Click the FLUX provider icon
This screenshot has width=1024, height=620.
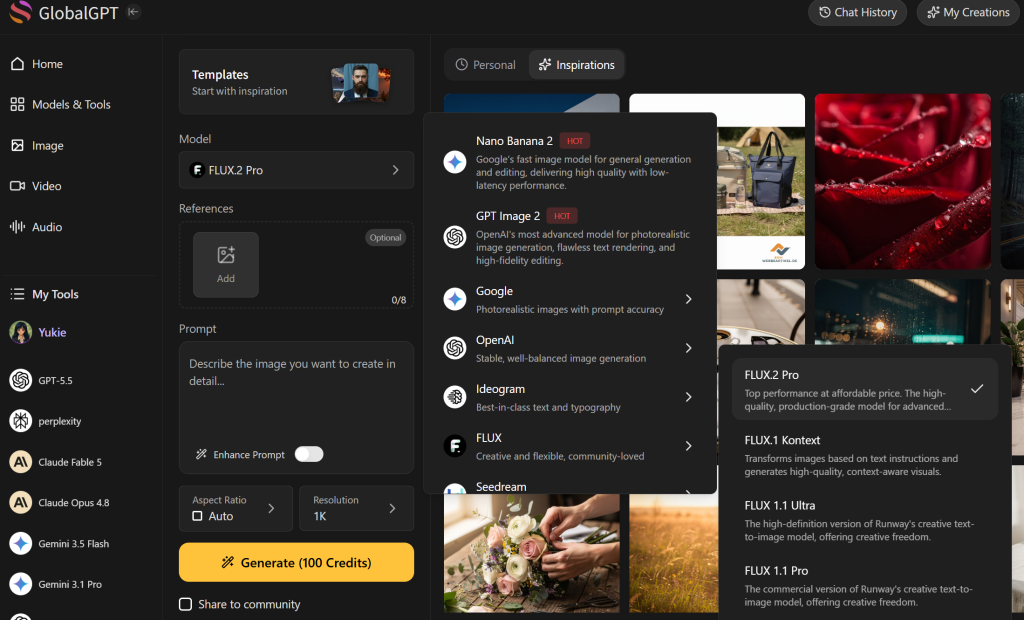click(455, 446)
